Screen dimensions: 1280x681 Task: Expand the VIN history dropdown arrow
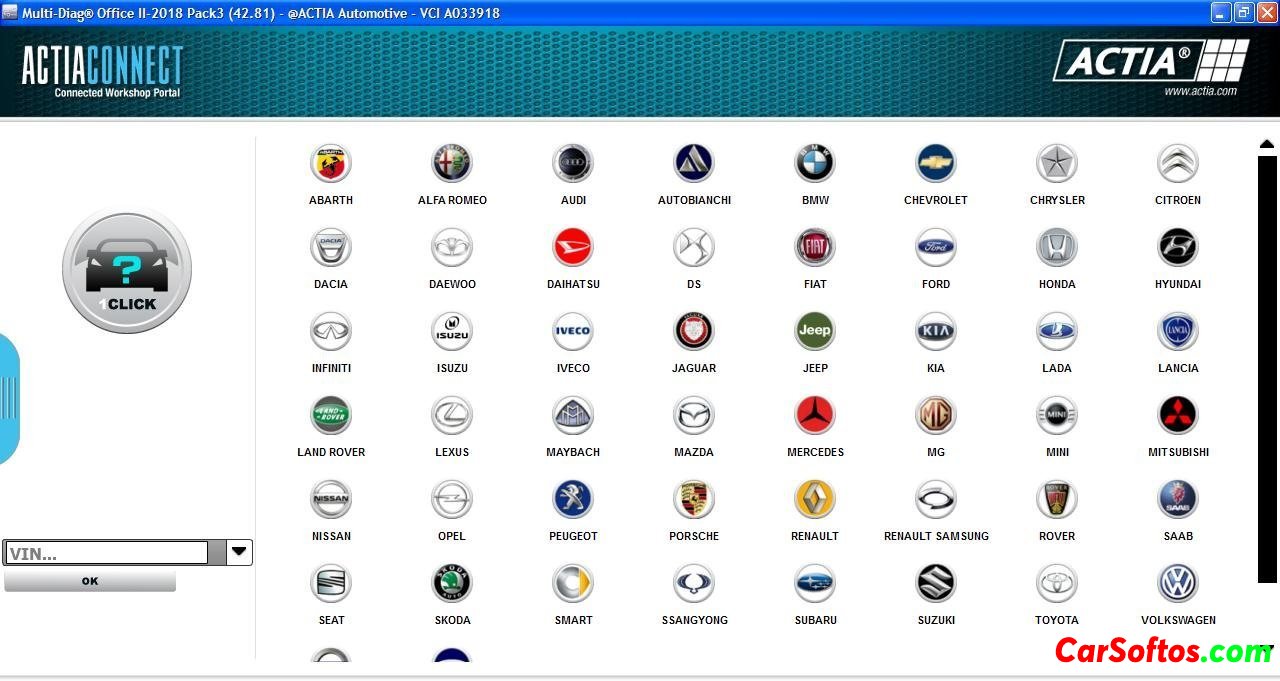point(239,552)
